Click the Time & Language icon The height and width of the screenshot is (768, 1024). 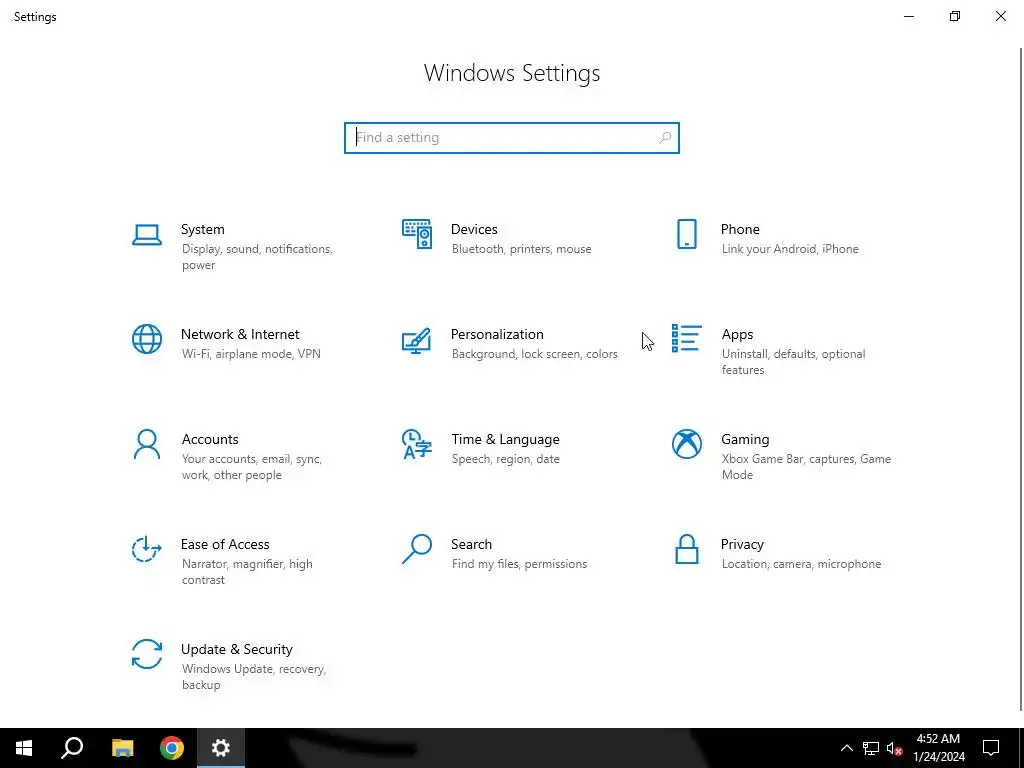pos(417,444)
